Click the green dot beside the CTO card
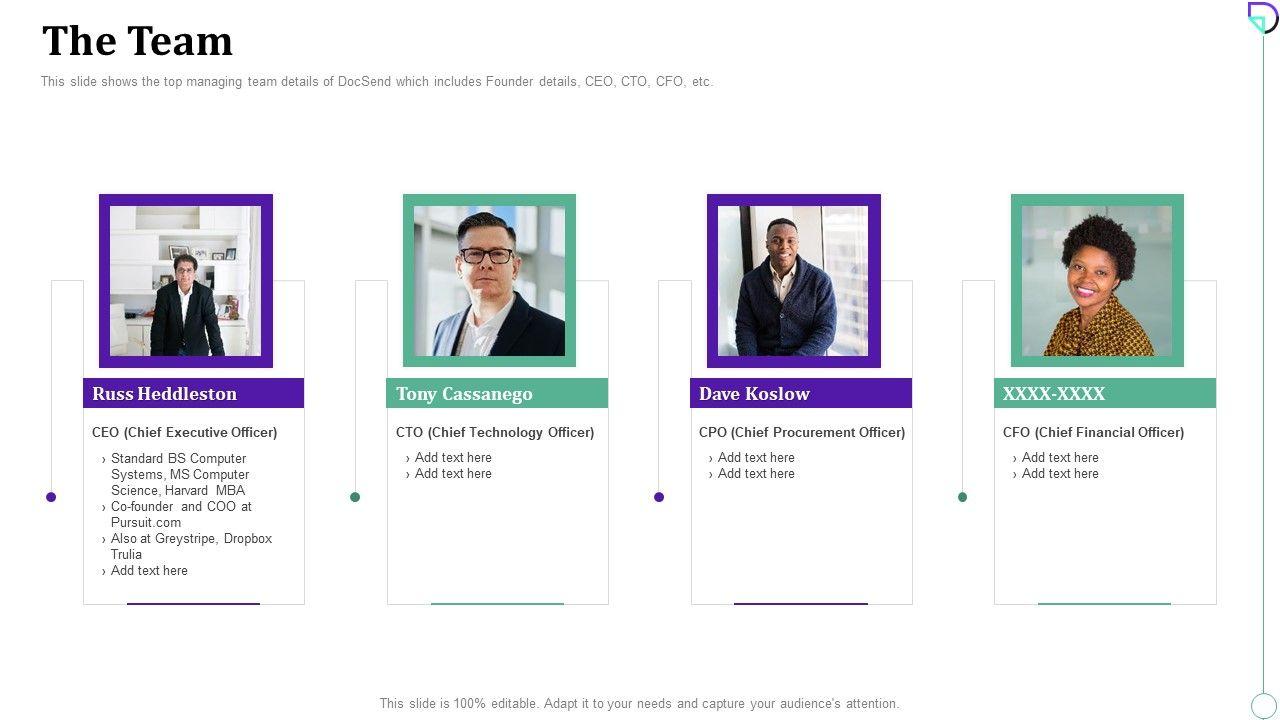The image size is (1280, 720). click(x=355, y=497)
